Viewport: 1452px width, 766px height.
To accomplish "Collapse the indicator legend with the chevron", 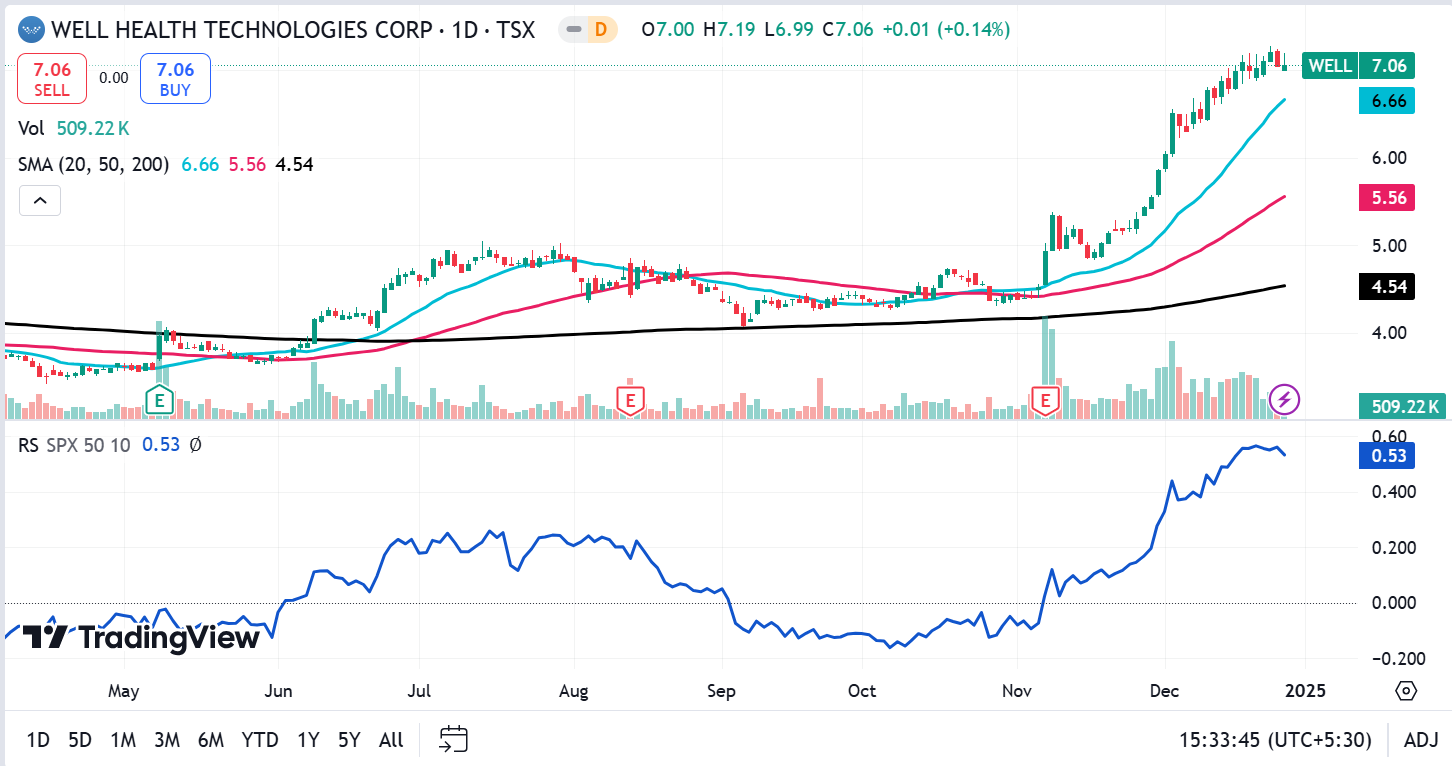I will tap(40, 201).
